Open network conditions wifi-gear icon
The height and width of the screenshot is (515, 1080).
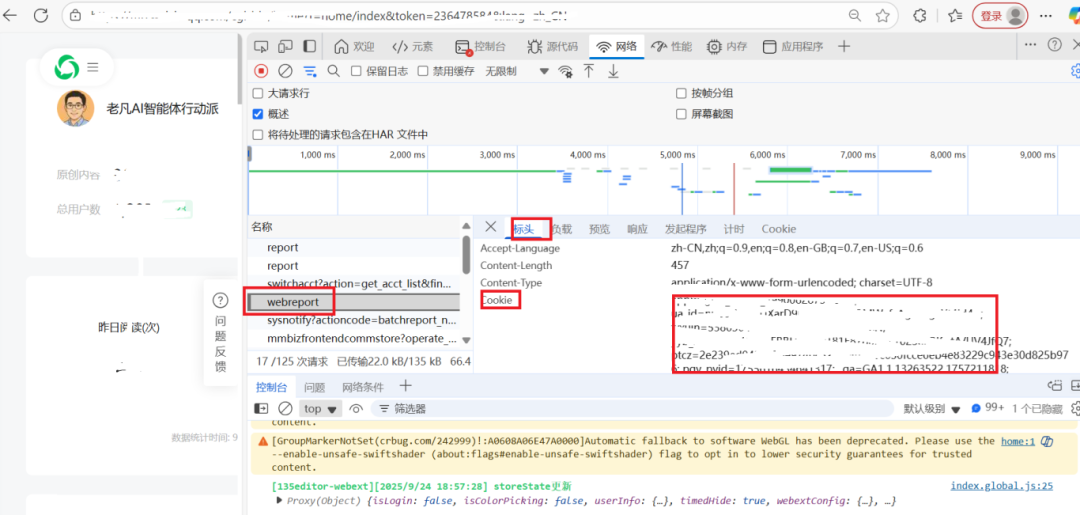tap(565, 71)
